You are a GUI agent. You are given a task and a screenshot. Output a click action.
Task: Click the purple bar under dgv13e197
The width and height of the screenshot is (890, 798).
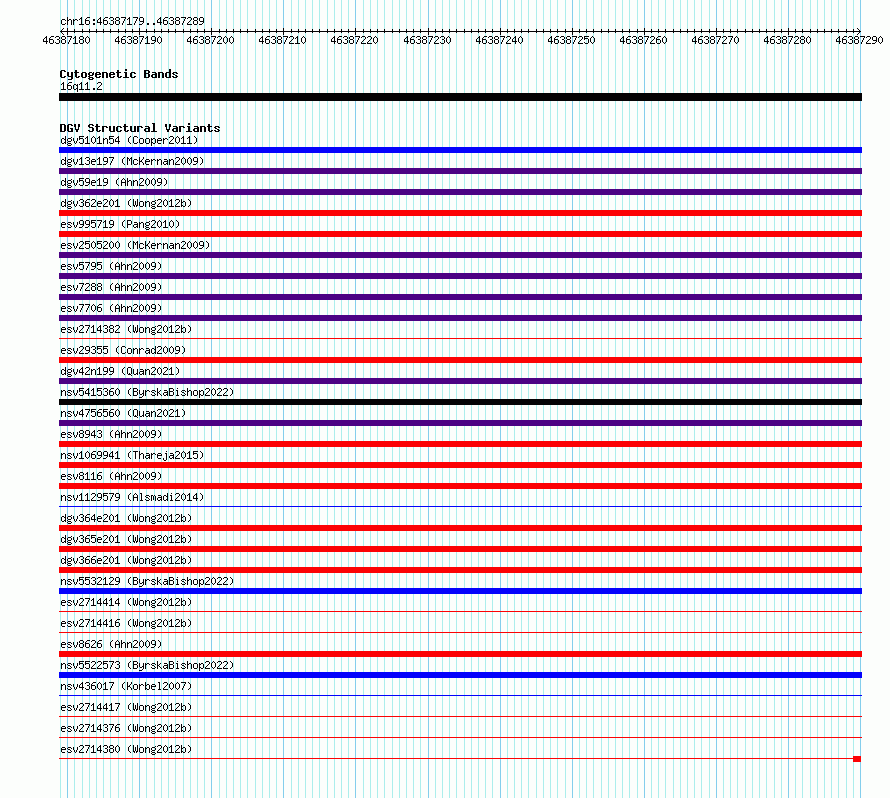point(460,171)
